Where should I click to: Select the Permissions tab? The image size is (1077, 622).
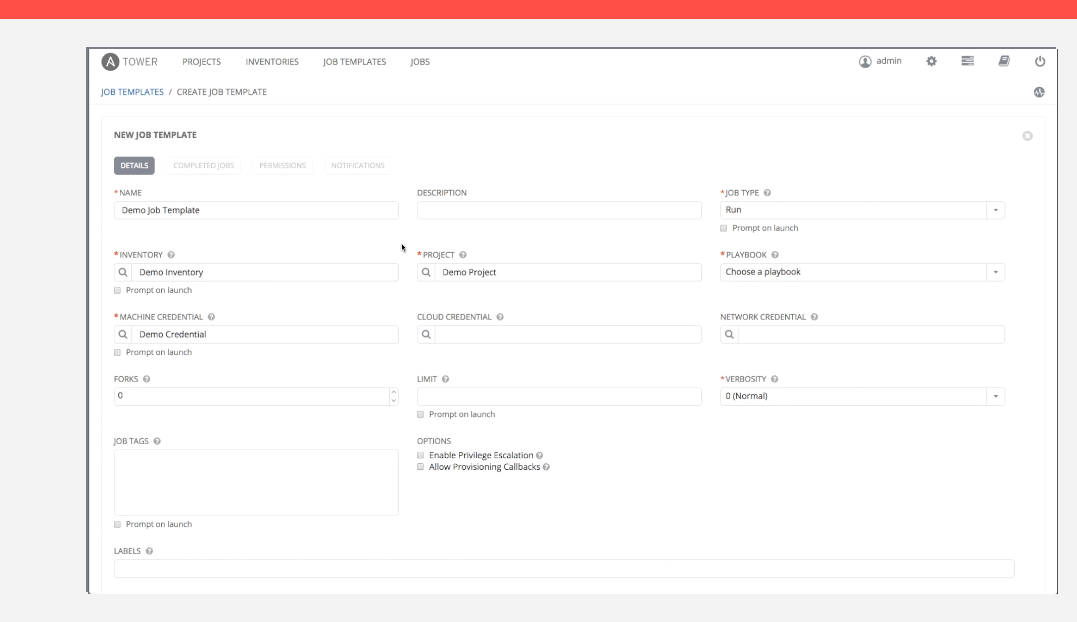[x=282, y=165]
